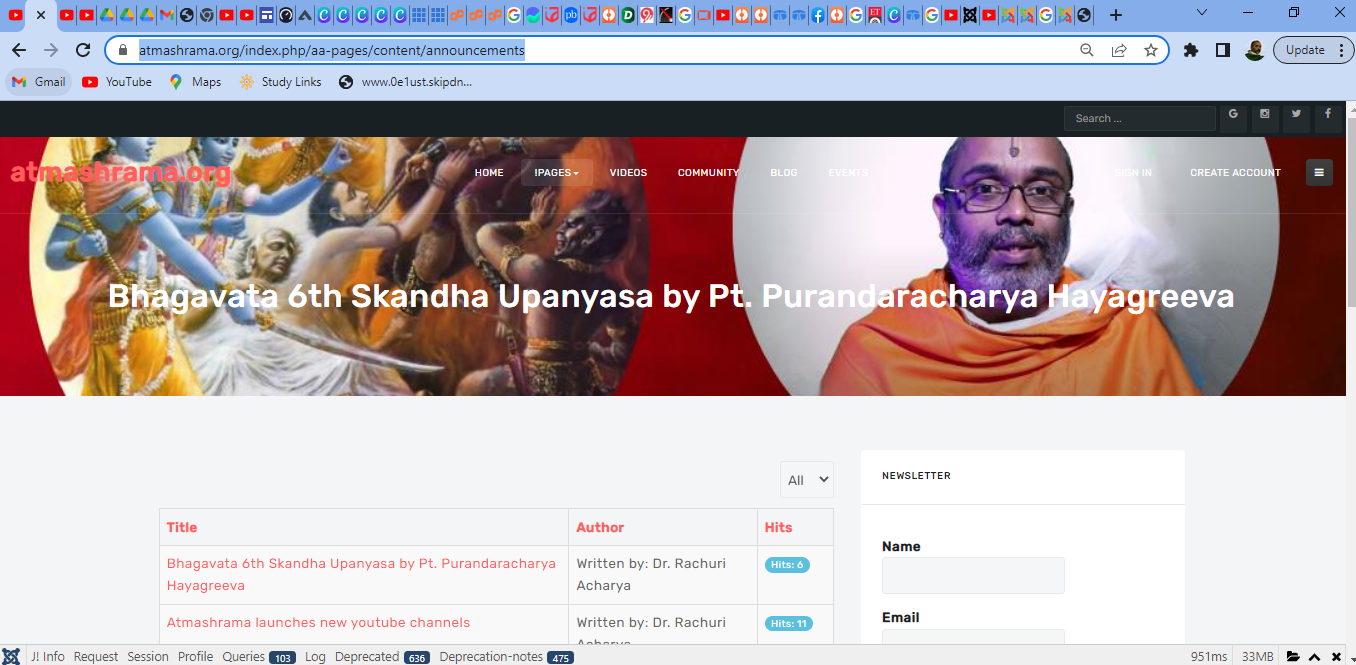Viewport: 1356px width, 665px height.
Task: Open BLOG in site navigation
Action: click(784, 173)
